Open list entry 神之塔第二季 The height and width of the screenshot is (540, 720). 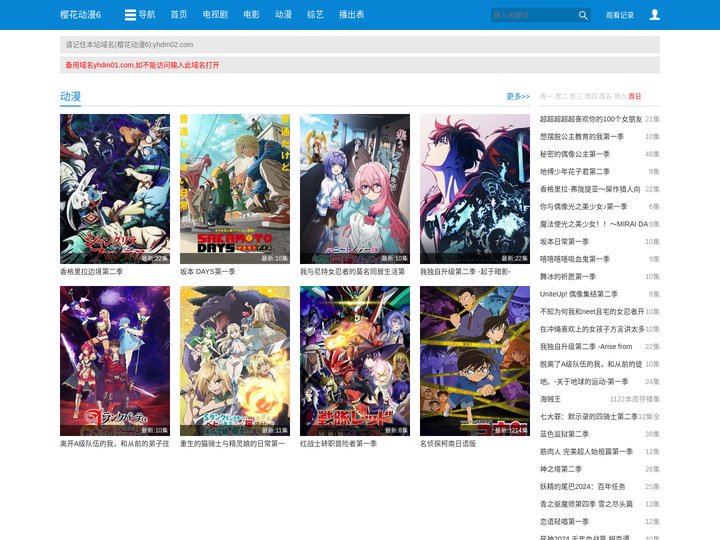561,469
